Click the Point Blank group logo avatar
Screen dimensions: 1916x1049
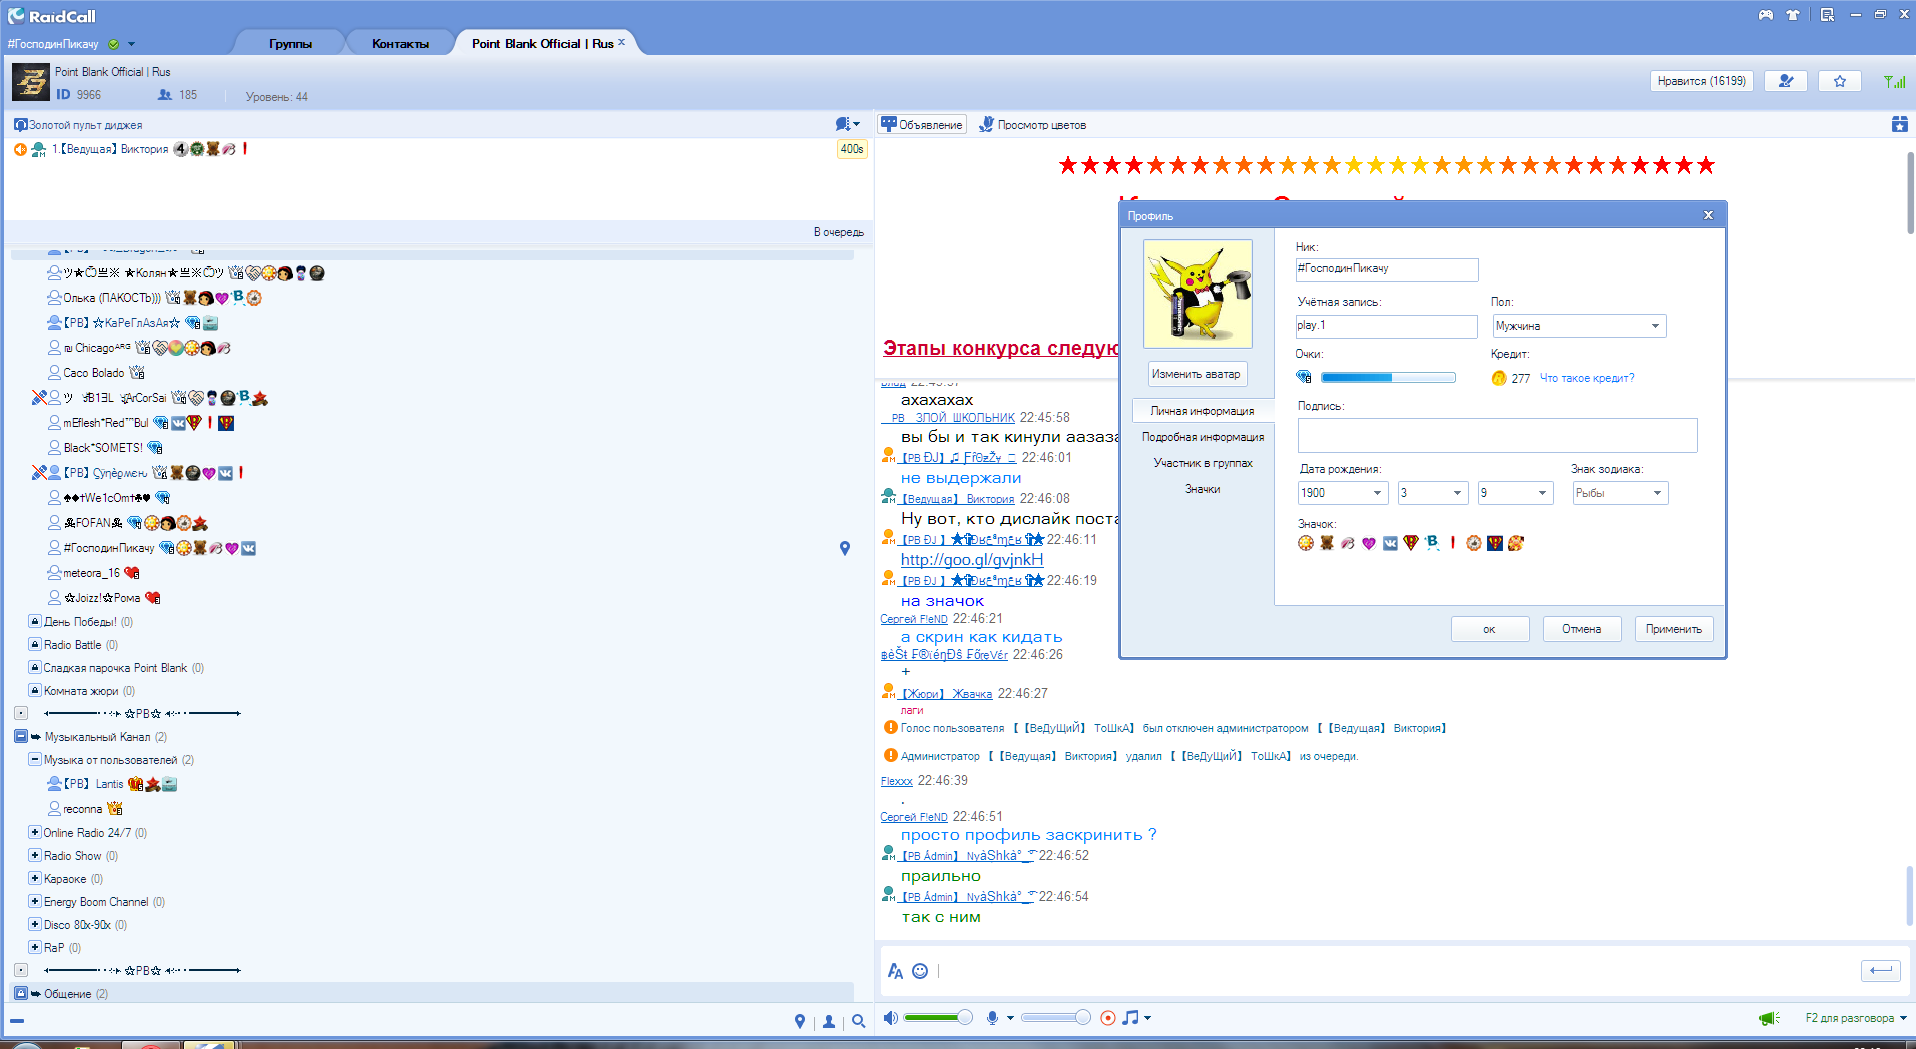tap(31, 82)
